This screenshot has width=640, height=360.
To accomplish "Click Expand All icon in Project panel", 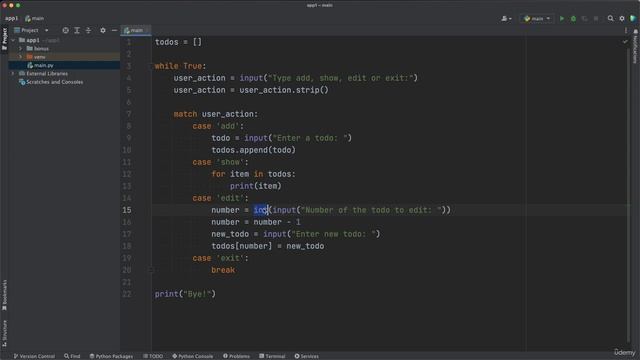I will click(77, 30).
